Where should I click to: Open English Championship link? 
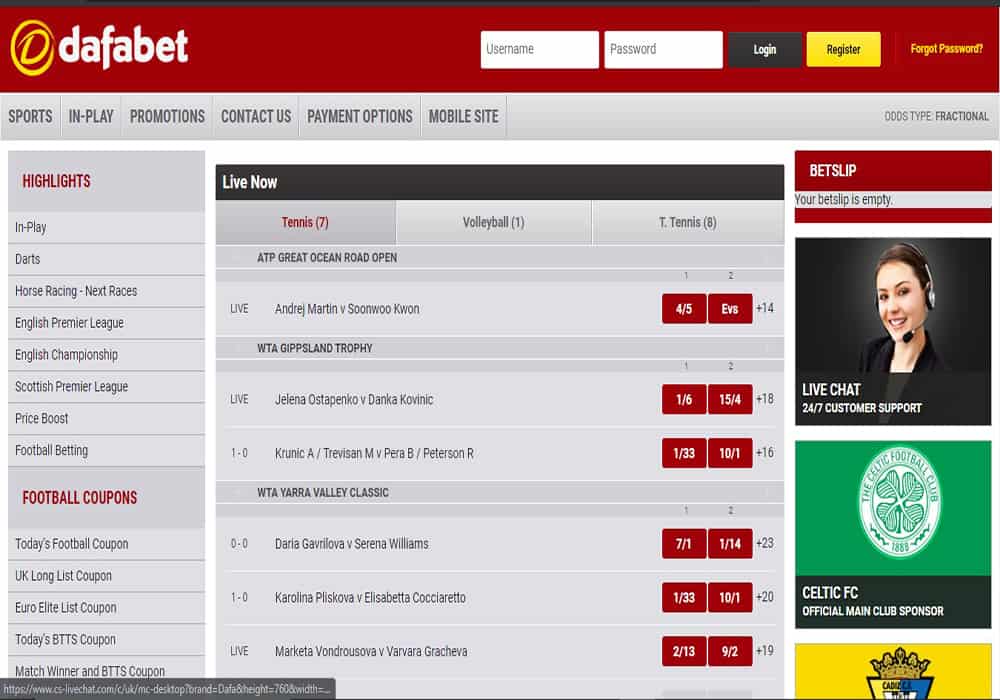(x=107, y=354)
